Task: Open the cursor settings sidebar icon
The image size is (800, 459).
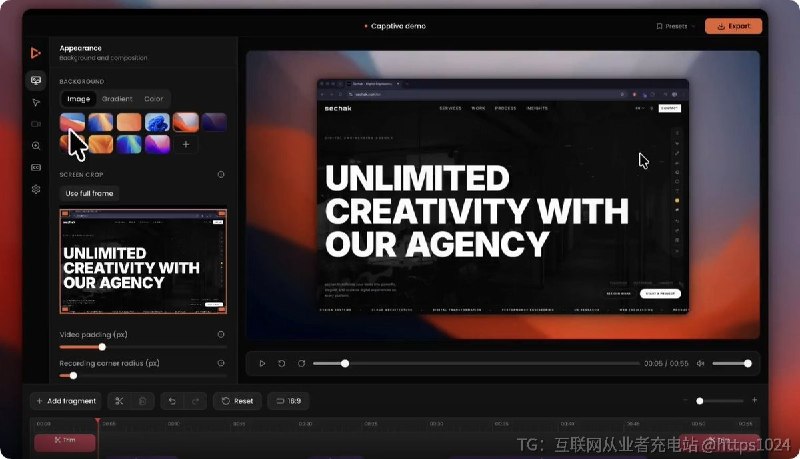Action: click(x=36, y=103)
